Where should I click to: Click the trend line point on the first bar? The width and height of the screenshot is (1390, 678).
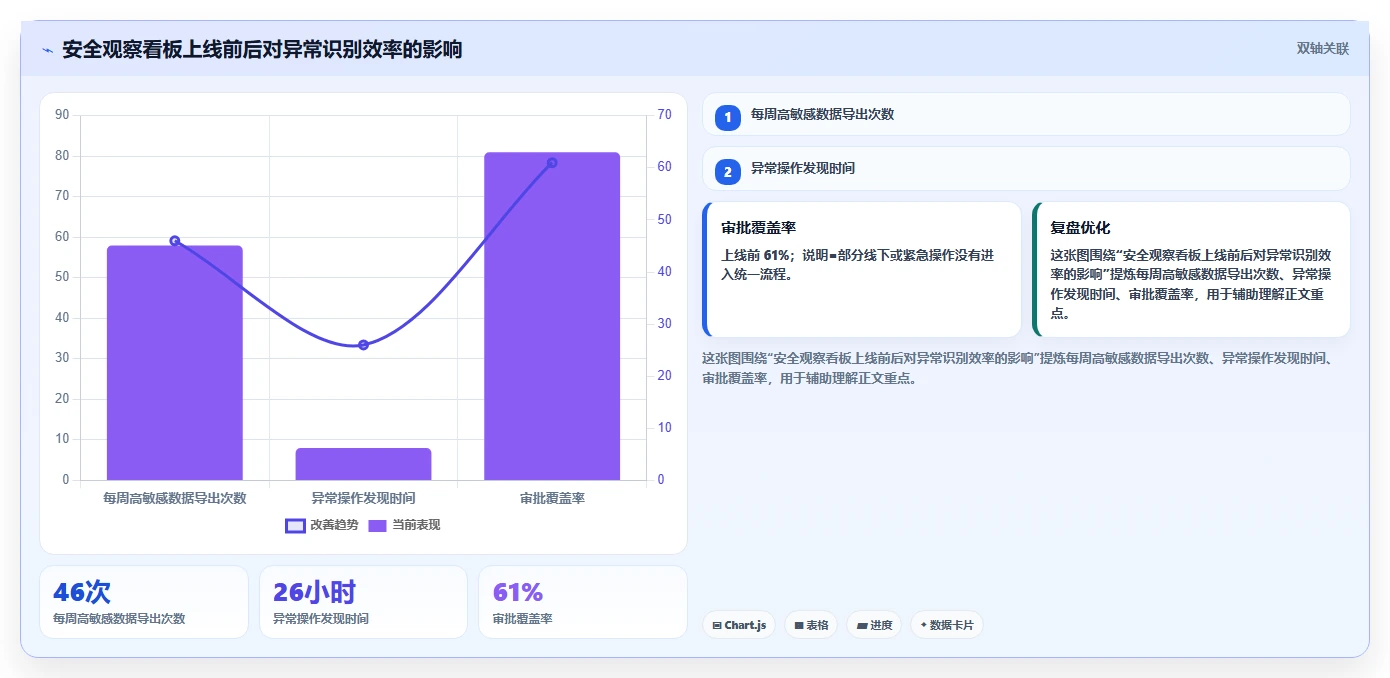tap(175, 241)
